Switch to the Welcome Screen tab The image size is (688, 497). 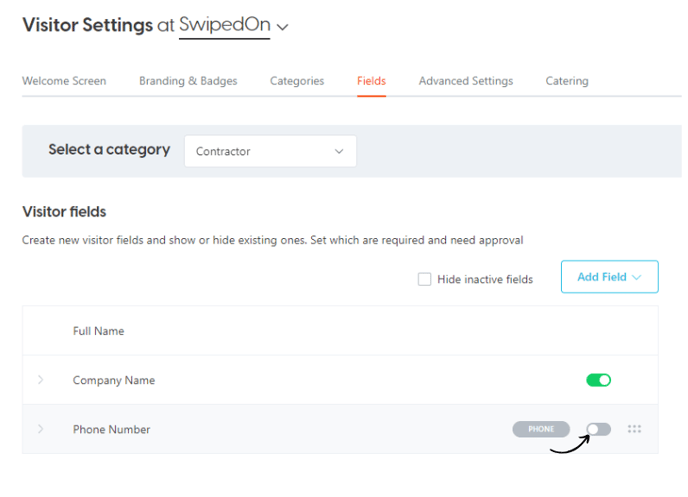coord(64,81)
